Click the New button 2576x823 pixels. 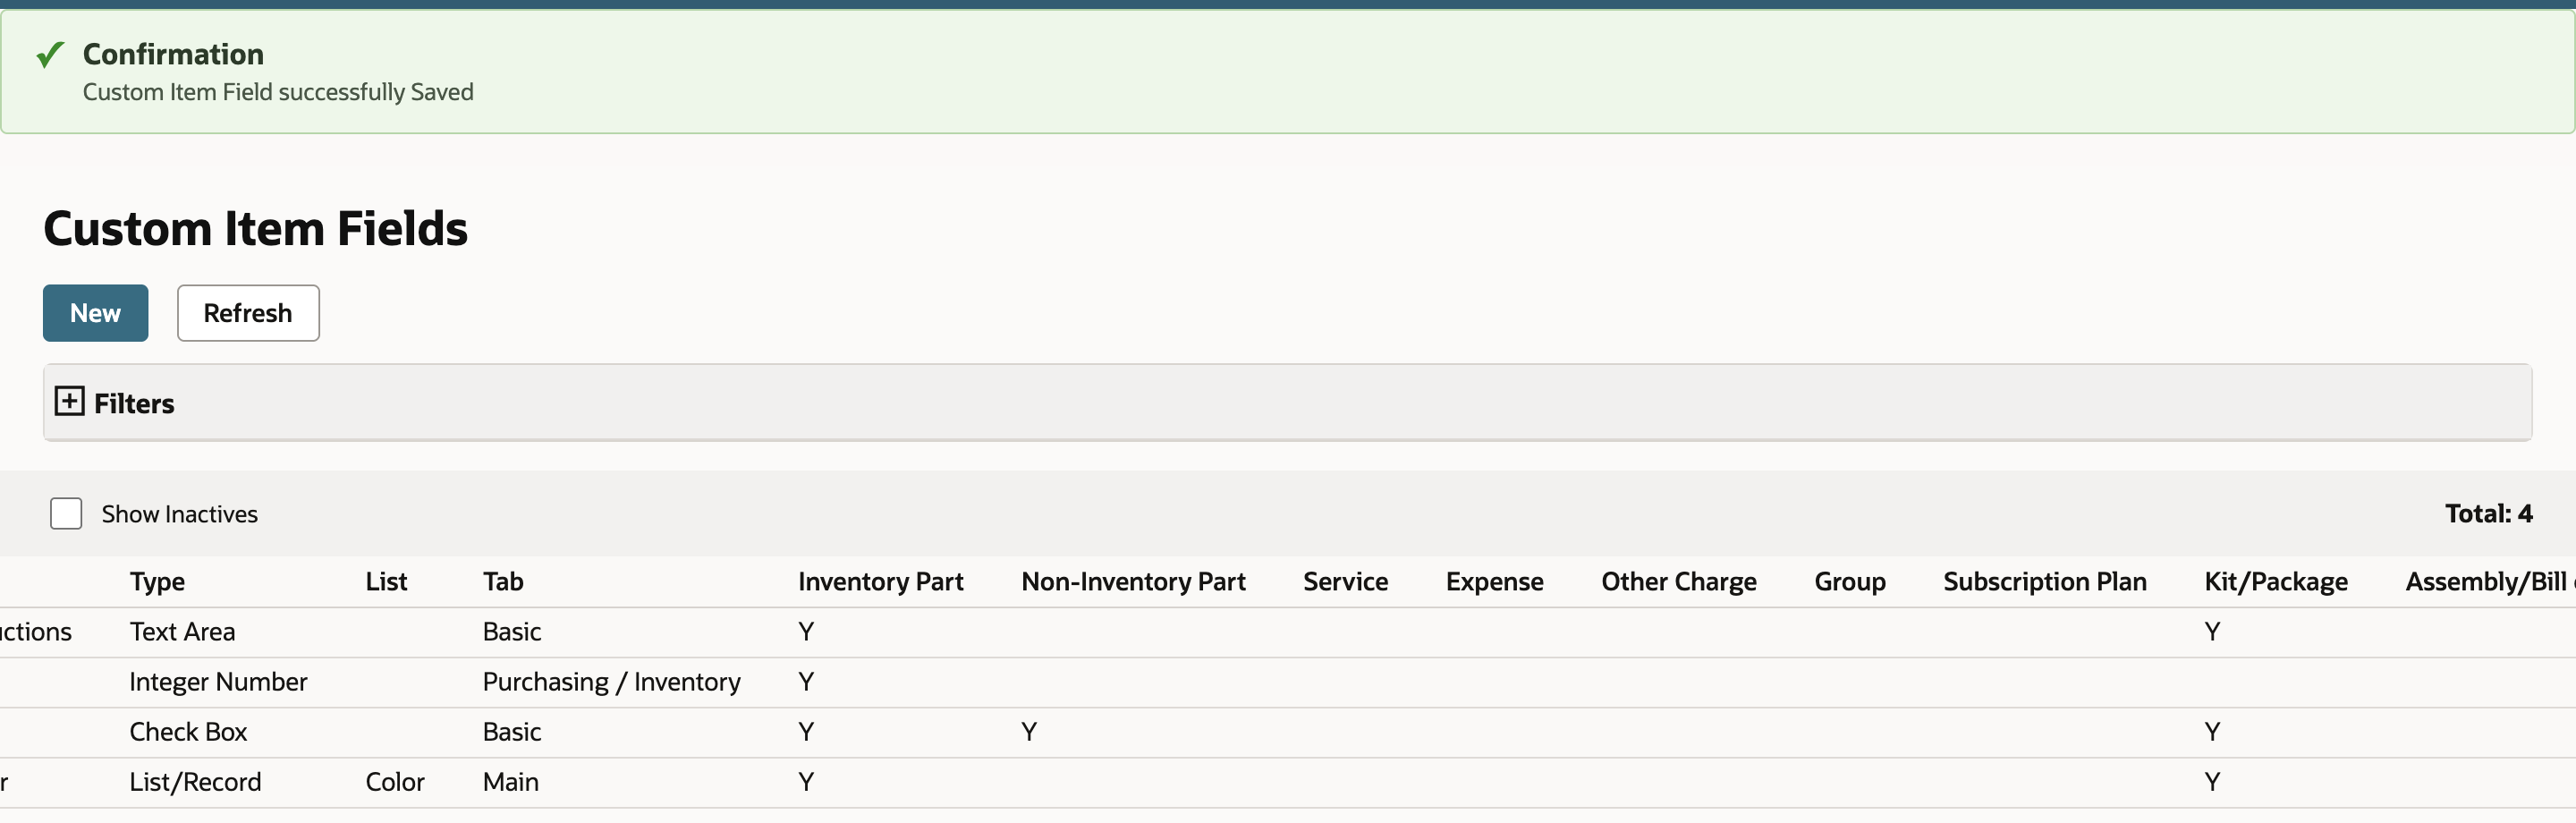[95, 313]
